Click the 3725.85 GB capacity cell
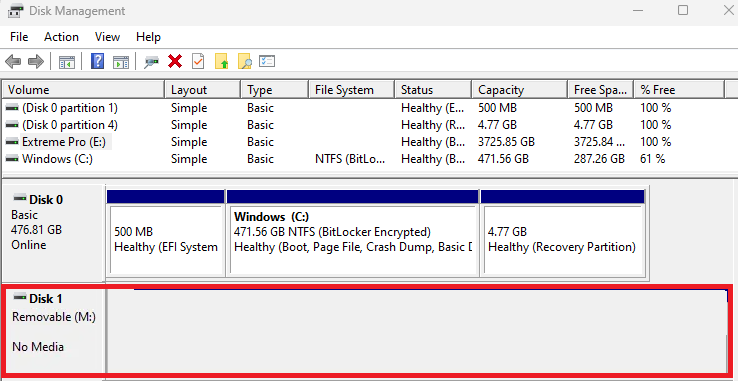 point(506,142)
